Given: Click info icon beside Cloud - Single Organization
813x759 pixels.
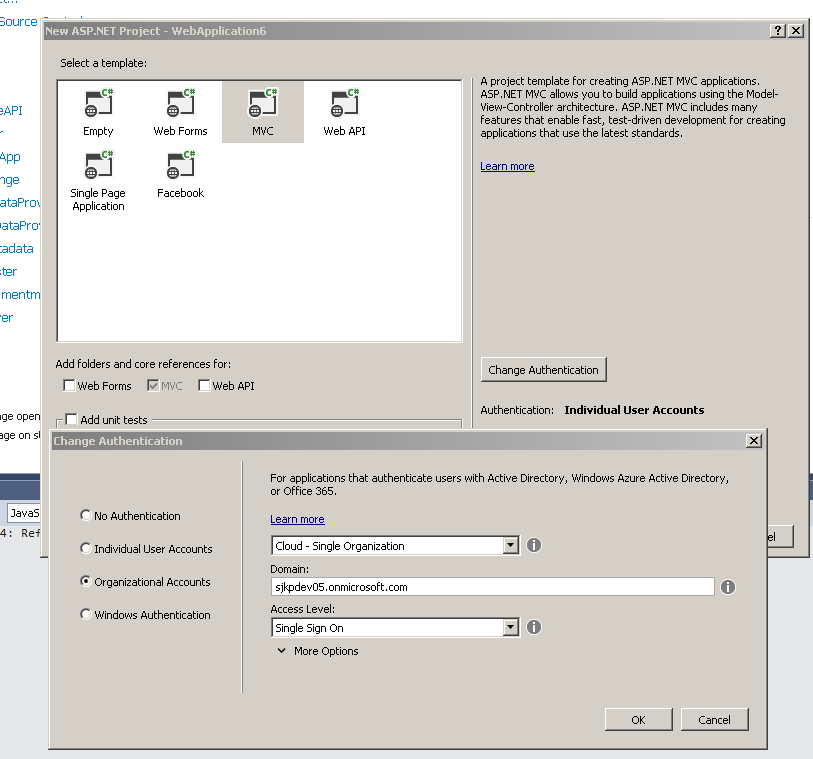Looking at the screenshot, I should (x=534, y=545).
